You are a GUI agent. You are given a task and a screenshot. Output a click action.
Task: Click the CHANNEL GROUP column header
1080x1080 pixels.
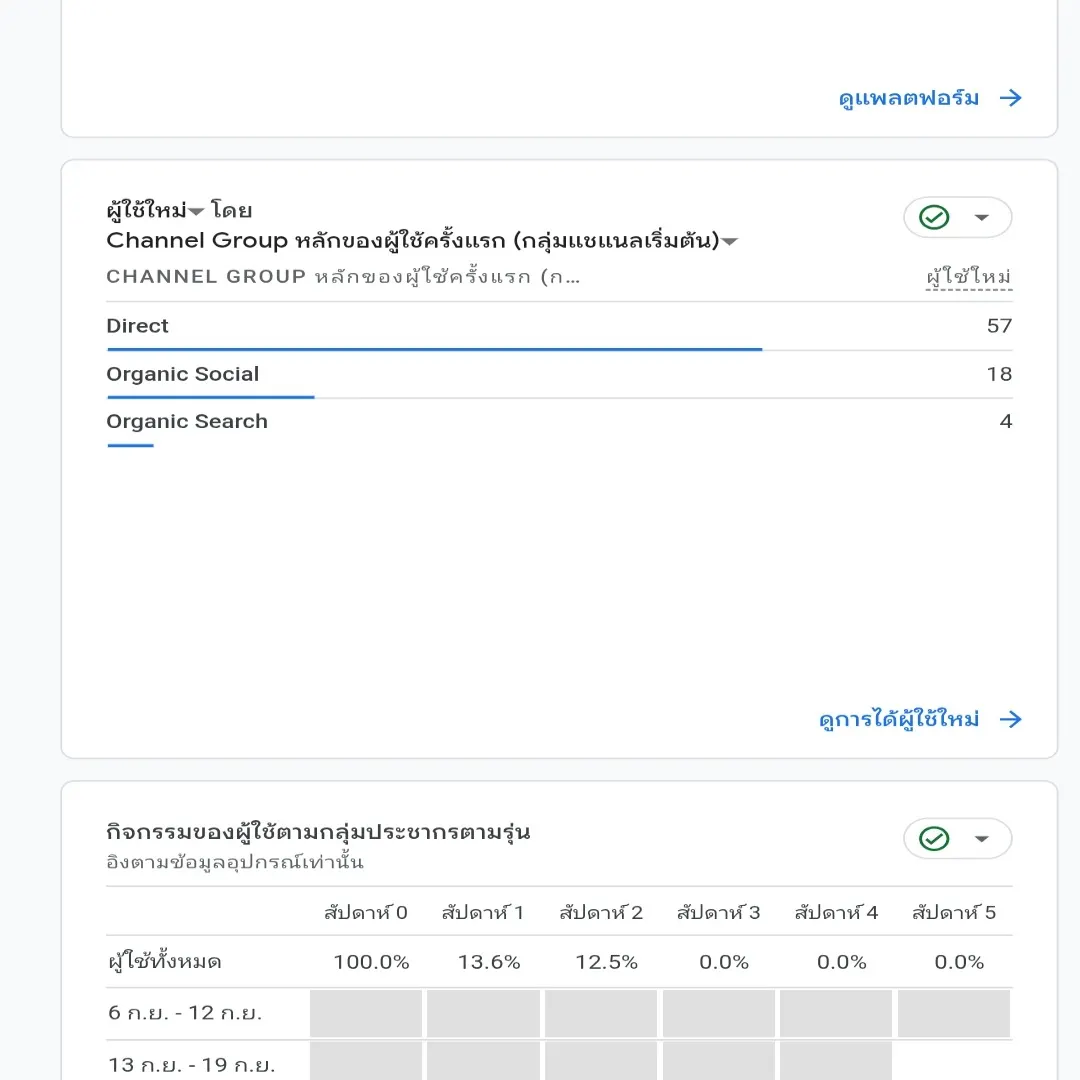343,277
